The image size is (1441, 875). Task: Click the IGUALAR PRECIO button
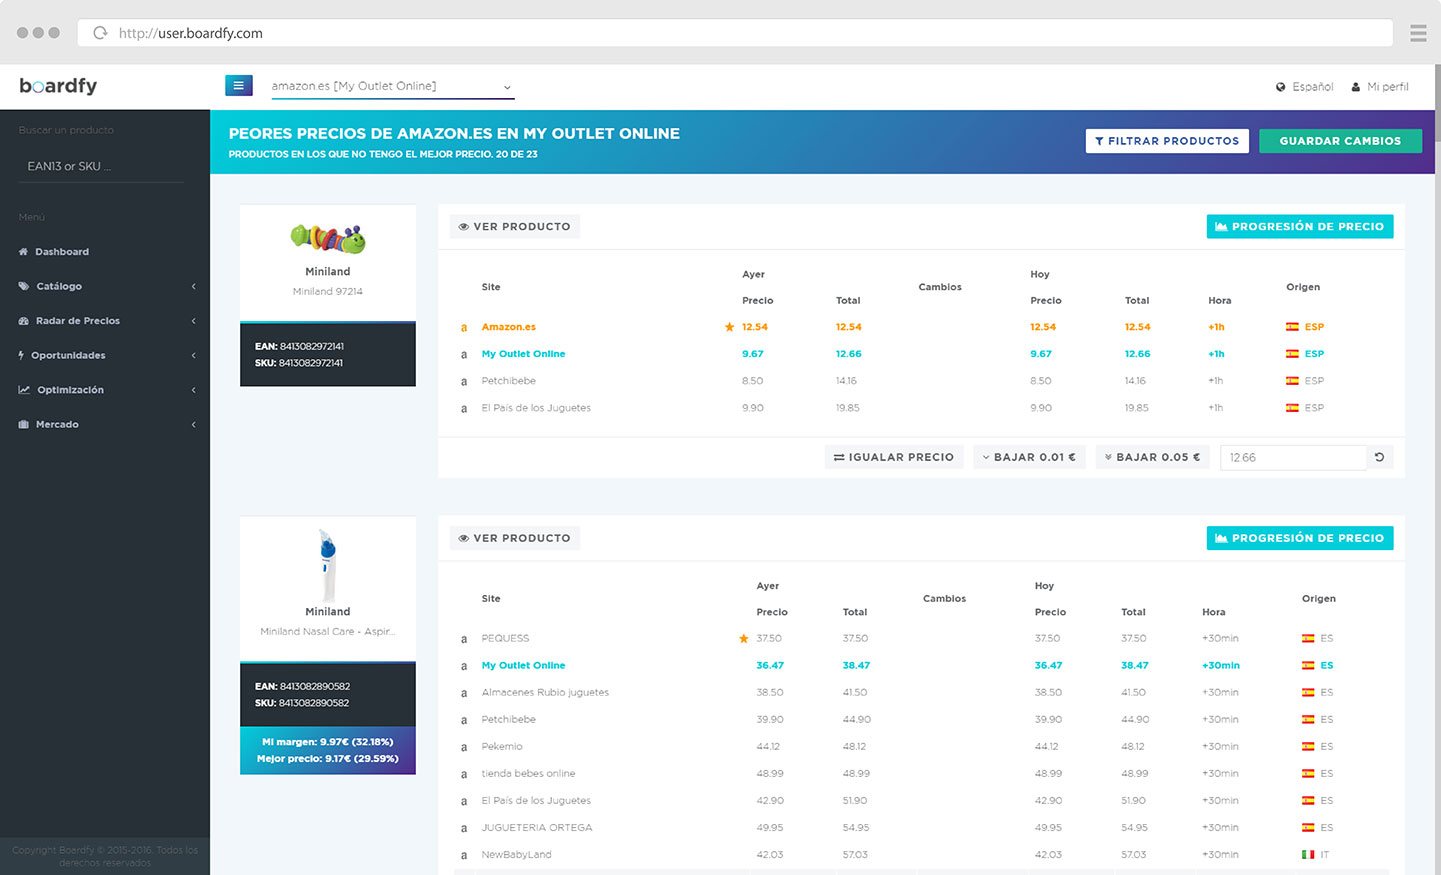(894, 457)
